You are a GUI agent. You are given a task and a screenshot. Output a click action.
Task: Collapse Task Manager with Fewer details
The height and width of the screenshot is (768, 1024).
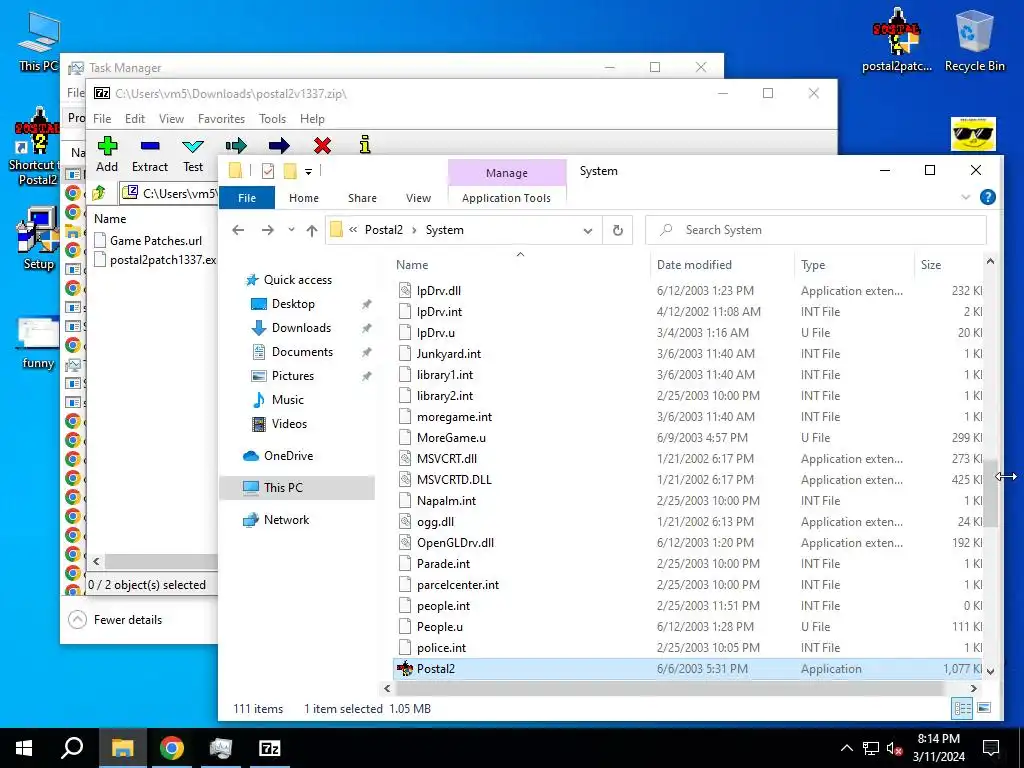[x=116, y=620]
